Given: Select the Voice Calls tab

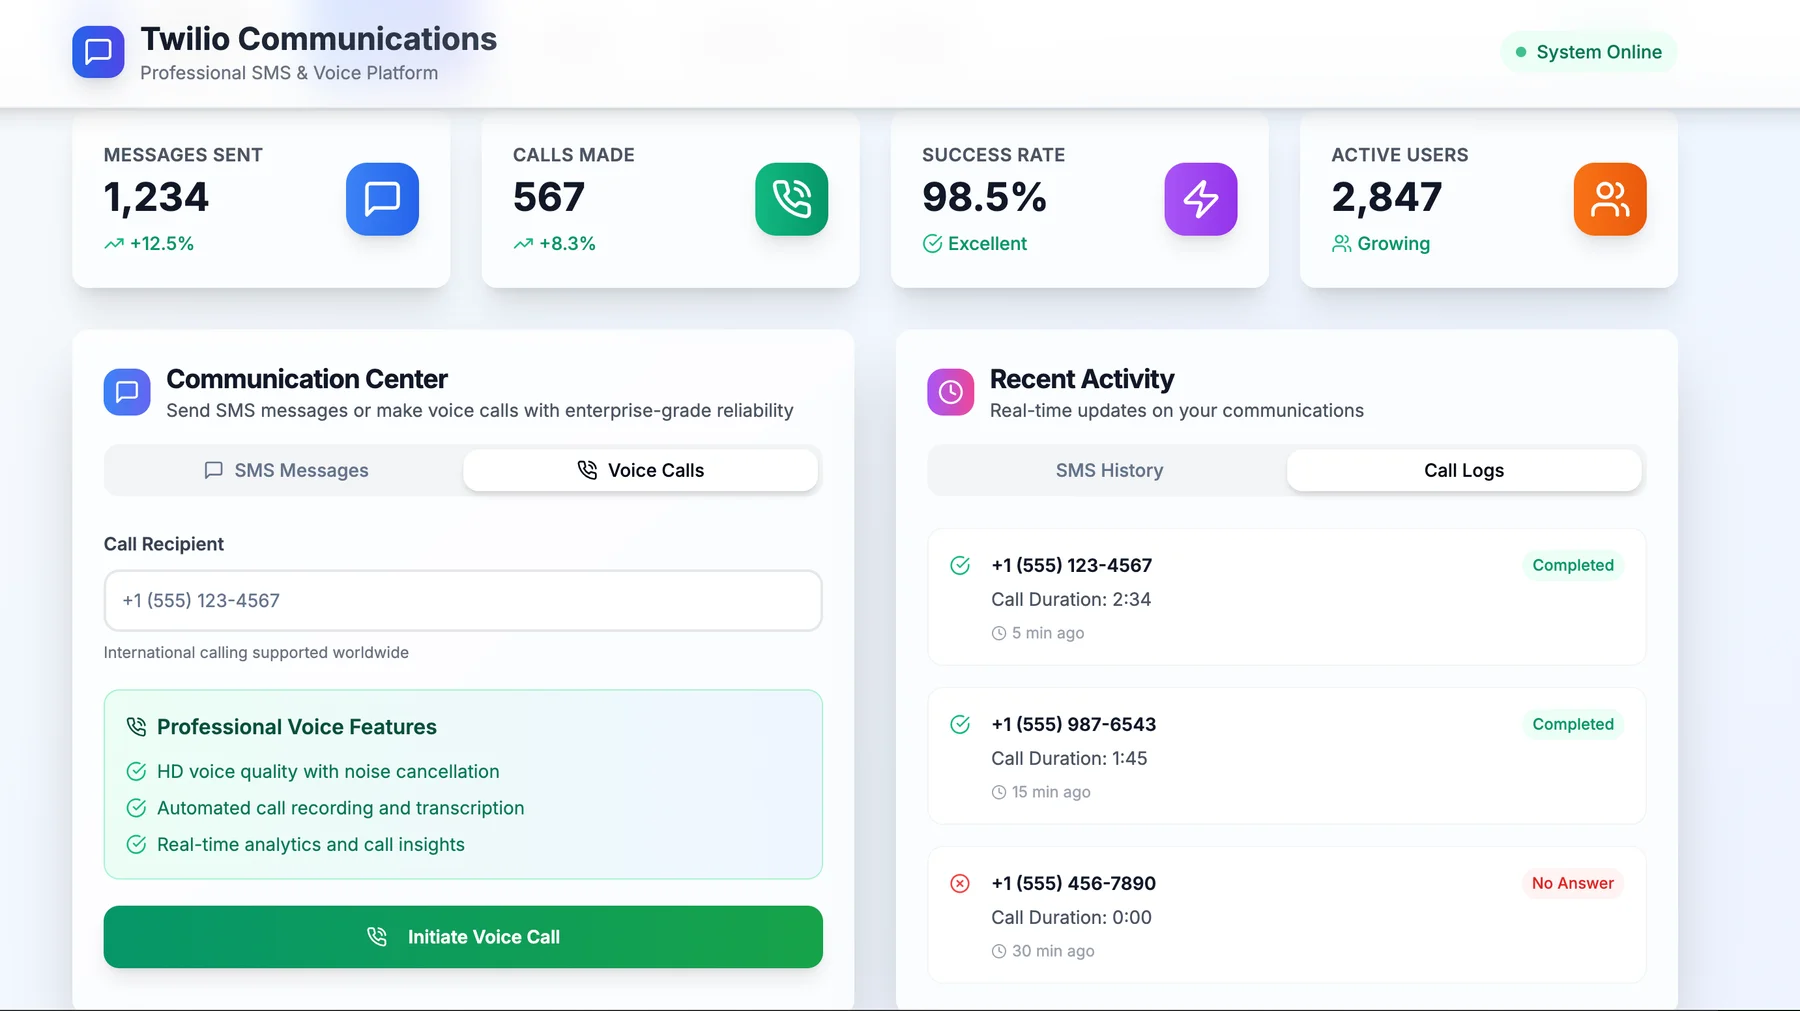Looking at the screenshot, I should click(640, 471).
